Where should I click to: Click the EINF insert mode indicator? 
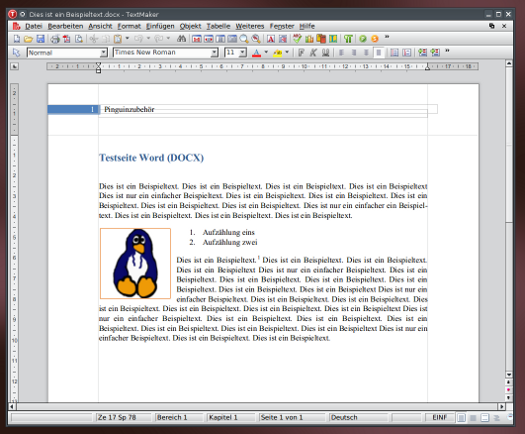coord(439,417)
